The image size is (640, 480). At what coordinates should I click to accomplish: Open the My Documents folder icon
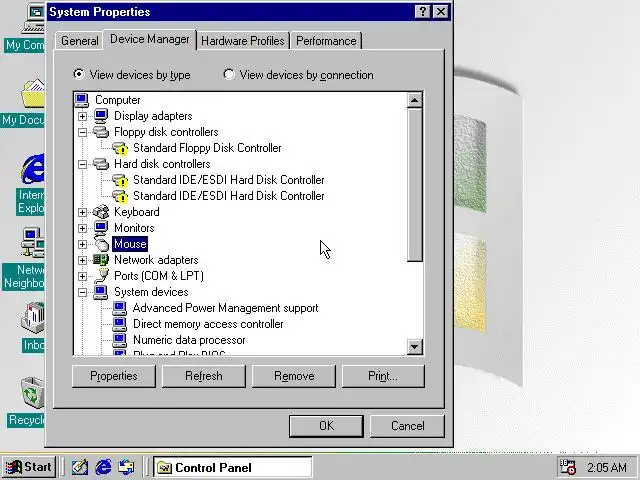(33, 93)
